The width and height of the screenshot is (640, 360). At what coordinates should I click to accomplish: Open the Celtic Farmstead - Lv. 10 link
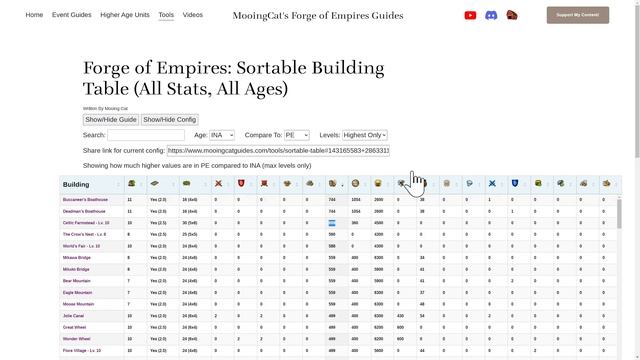pos(86,223)
